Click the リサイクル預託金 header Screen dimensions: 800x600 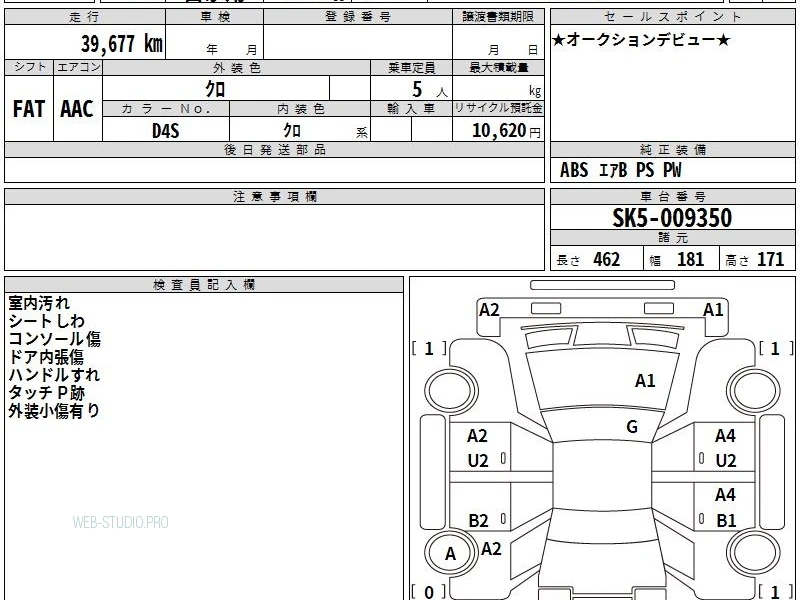[498, 108]
